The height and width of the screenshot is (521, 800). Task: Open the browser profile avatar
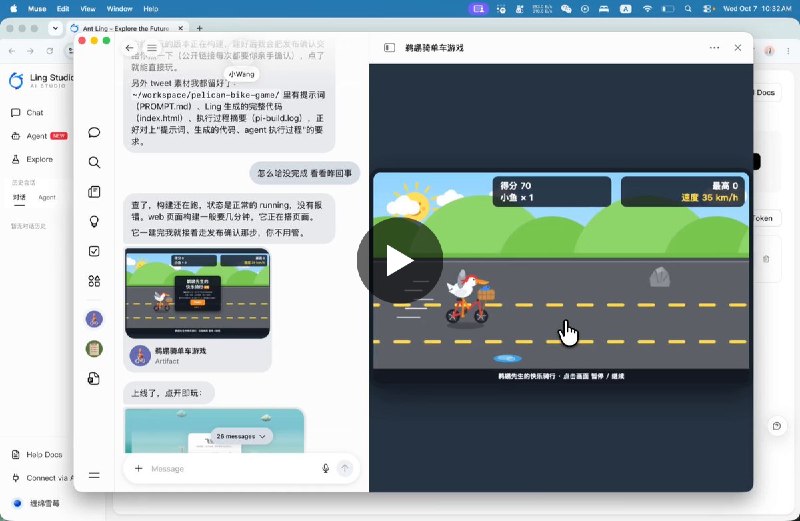pos(769,51)
